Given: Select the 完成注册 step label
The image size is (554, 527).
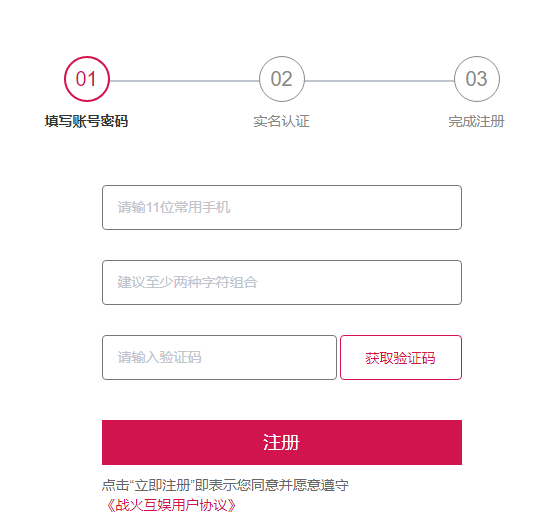Looking at the screenshot, I should (x=476, y=121).
